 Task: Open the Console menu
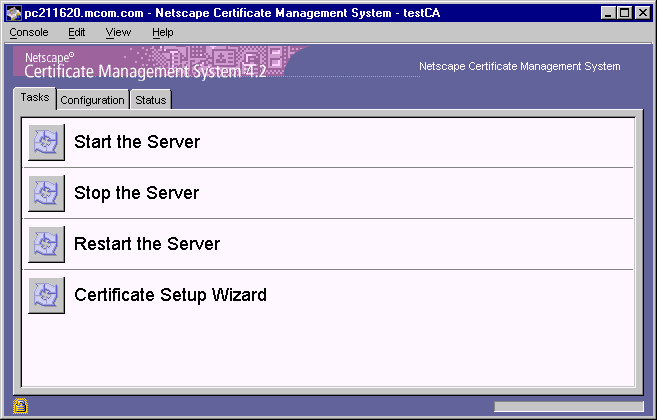coord(29,33)
